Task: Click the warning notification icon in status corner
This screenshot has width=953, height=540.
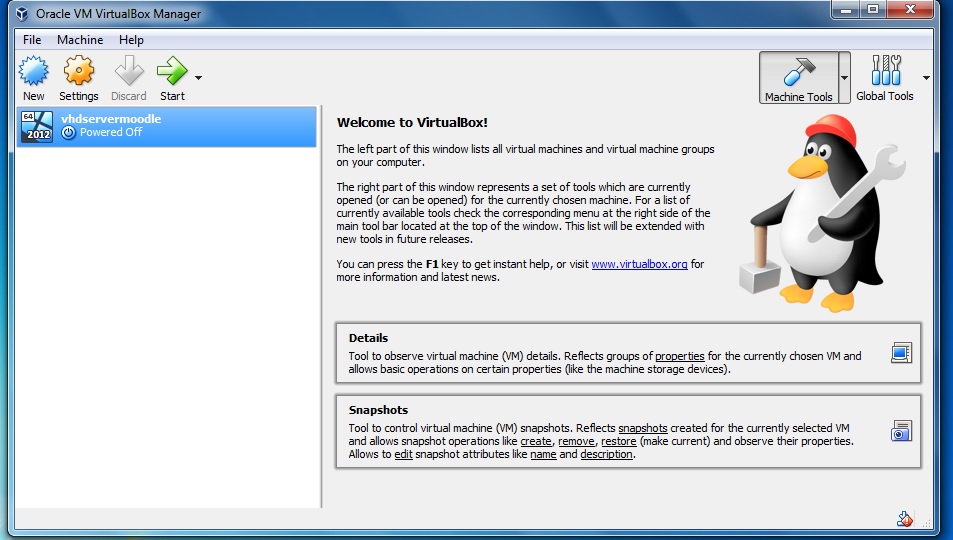Action: click(904, 519)
